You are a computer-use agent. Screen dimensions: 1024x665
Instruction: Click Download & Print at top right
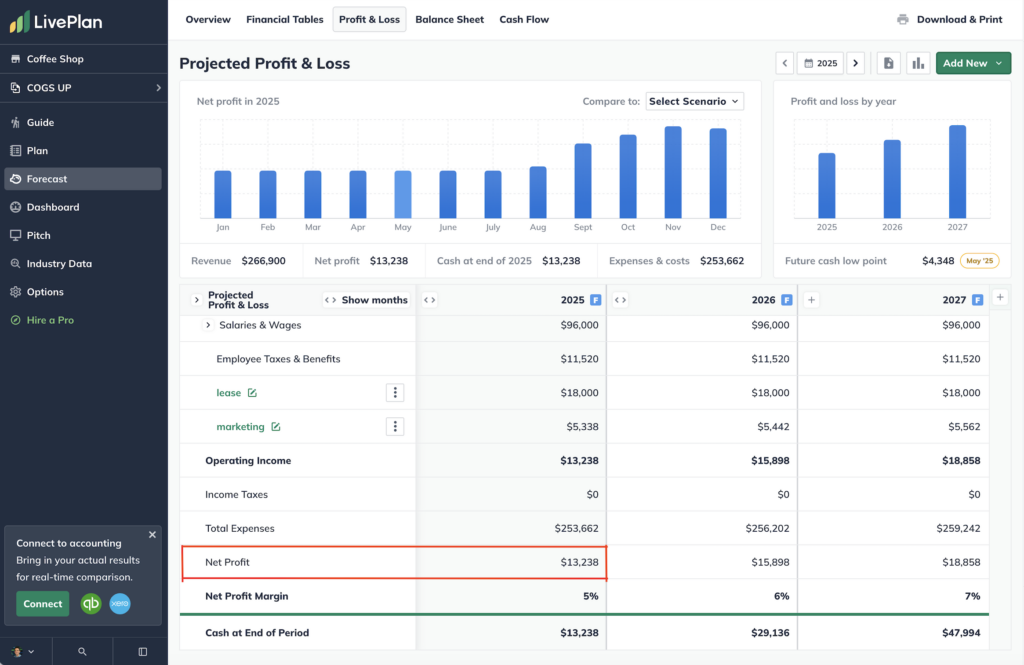[x=950, y=19]
